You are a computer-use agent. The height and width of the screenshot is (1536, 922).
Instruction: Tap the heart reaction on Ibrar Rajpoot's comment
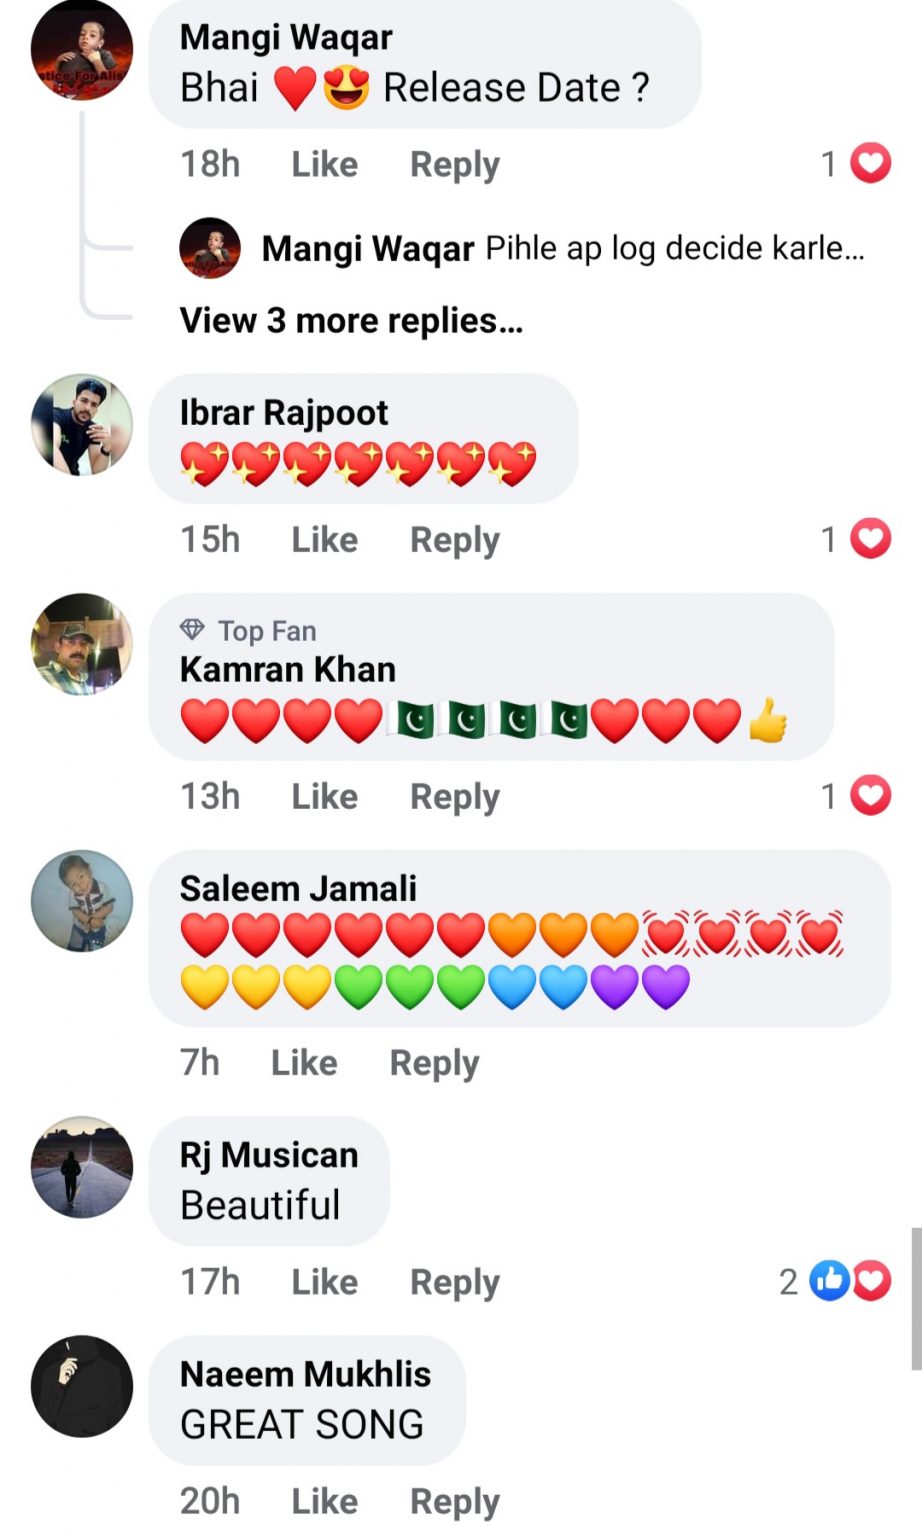(x=871, y=539)
